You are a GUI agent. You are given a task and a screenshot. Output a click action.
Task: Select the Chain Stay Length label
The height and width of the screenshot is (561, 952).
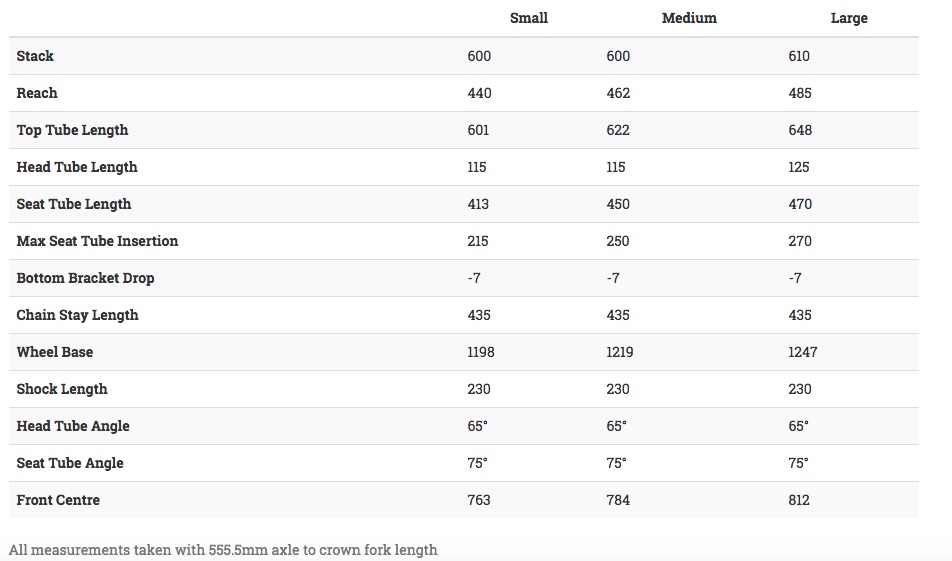coord(77,315)
